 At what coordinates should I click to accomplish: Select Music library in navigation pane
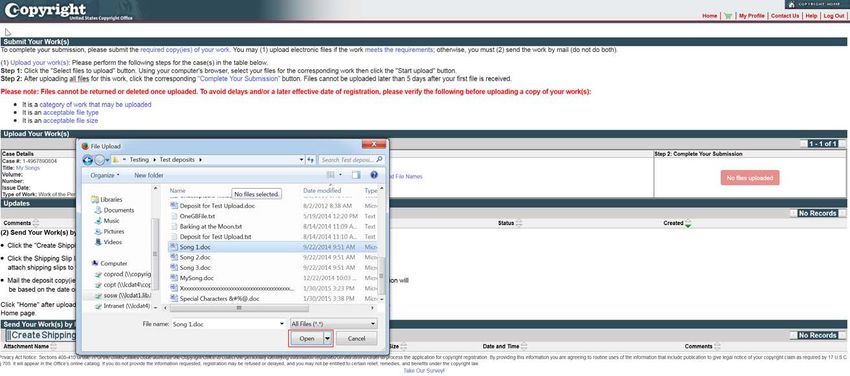pyautogui.click(x=107, y=221)
